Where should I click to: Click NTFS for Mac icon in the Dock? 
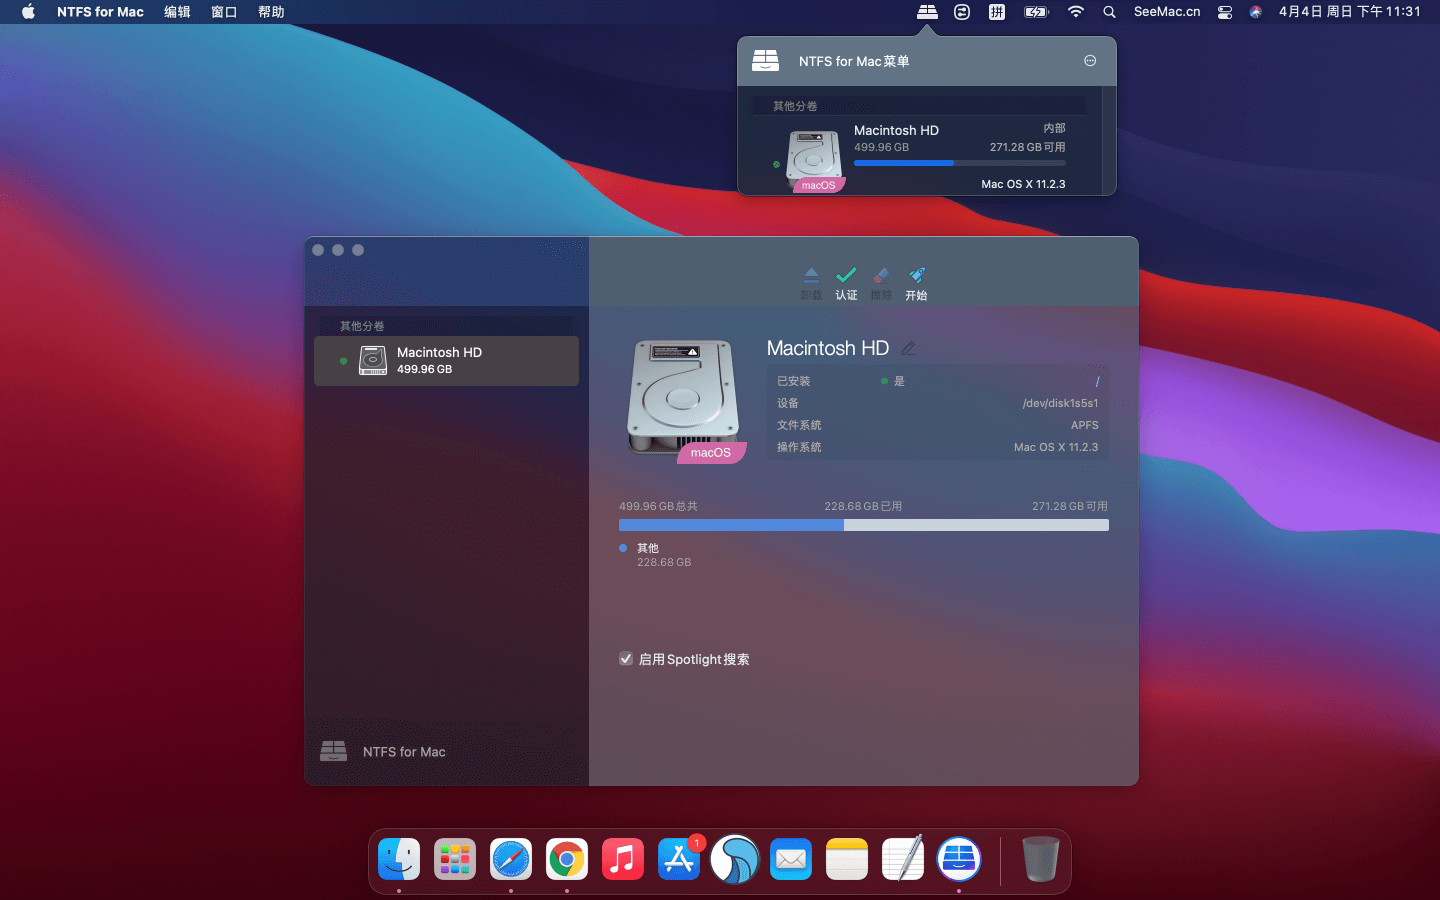[959, 859]
